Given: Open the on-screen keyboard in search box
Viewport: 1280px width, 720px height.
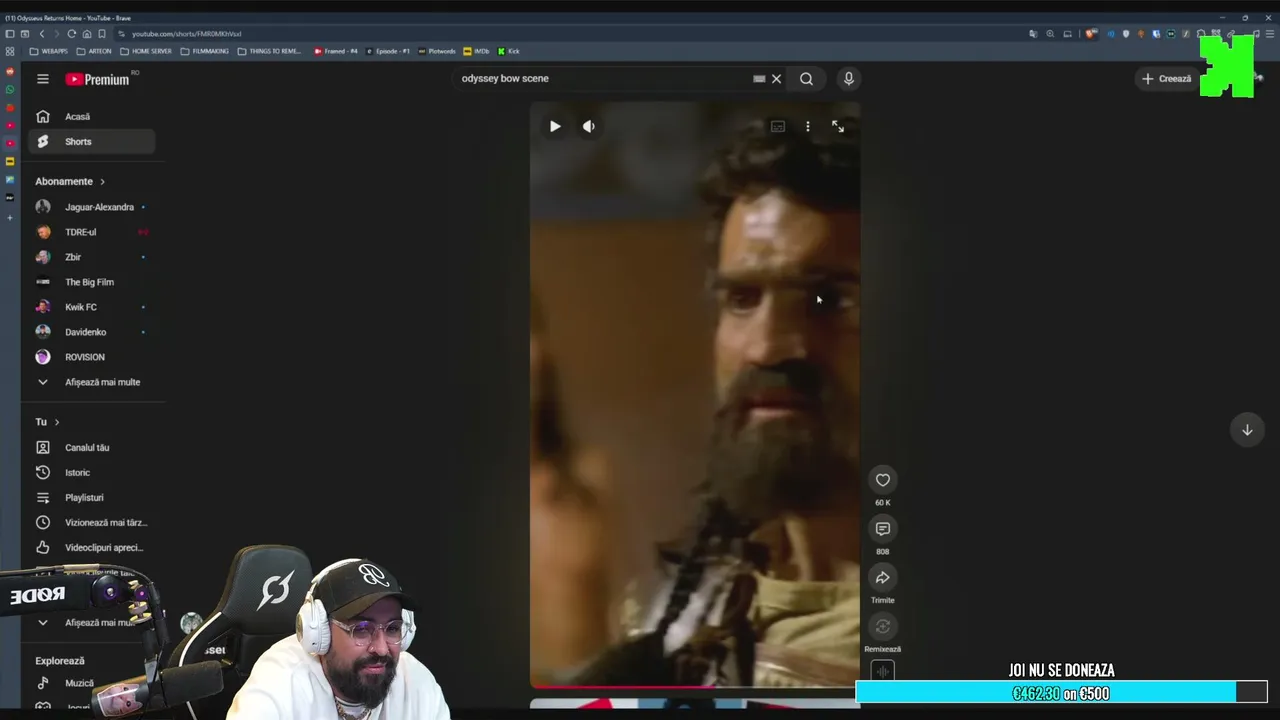Looking at the screenshot, I should 759,79.
